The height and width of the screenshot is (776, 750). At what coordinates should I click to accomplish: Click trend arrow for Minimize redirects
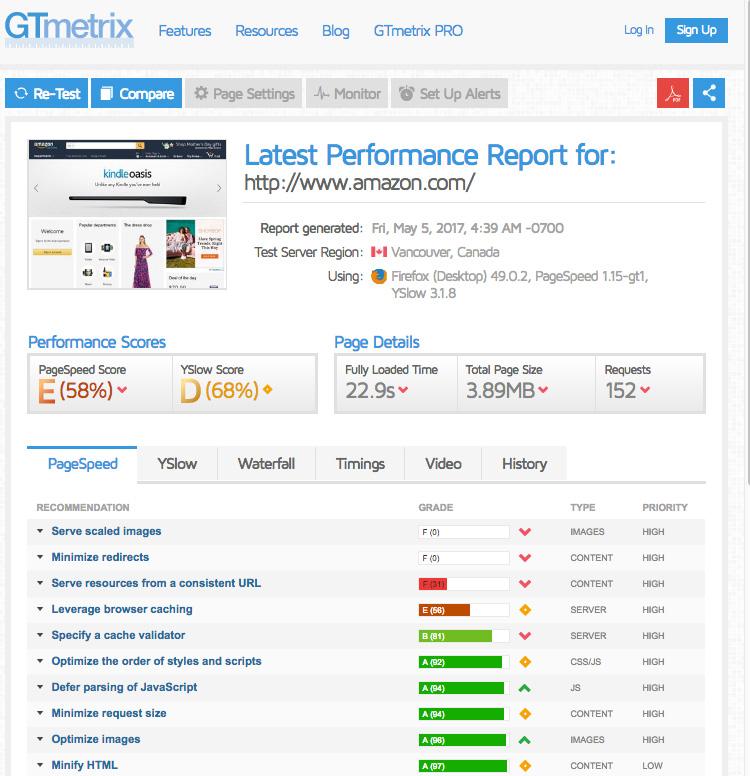point(525,558)
